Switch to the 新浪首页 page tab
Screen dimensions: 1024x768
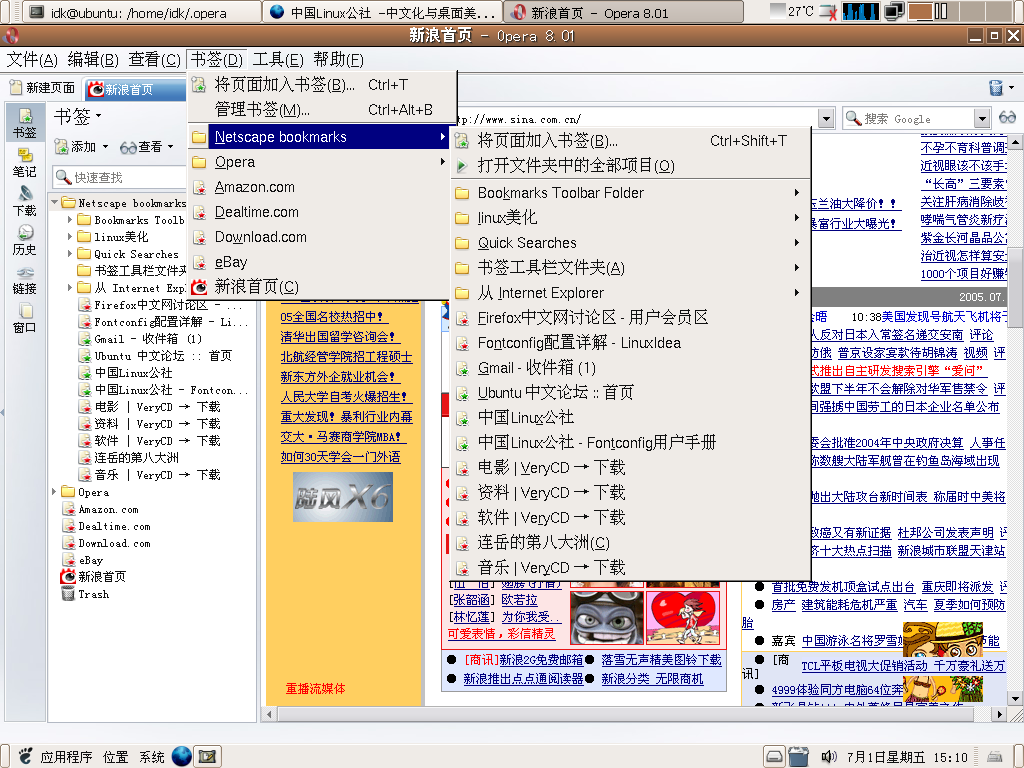pyautogui.click(x=136, y=89)
